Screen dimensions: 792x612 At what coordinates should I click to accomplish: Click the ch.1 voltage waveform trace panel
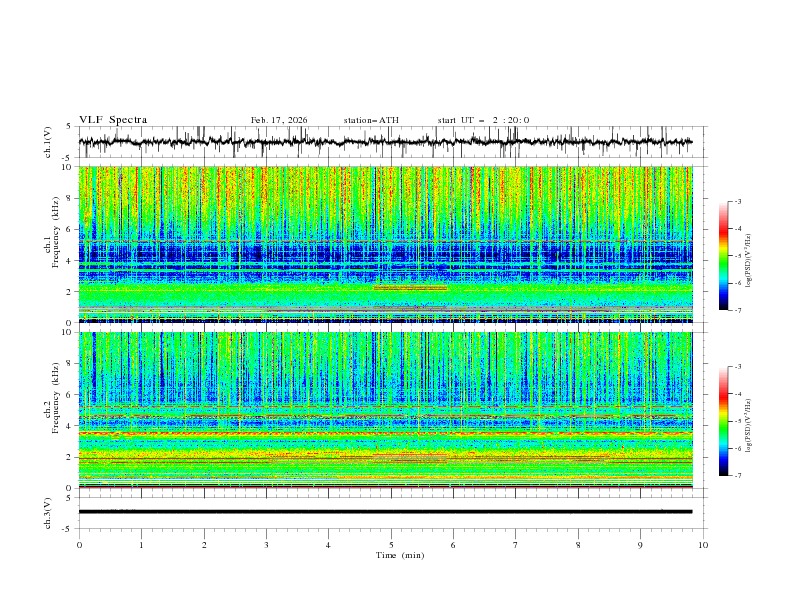(391, 142)
